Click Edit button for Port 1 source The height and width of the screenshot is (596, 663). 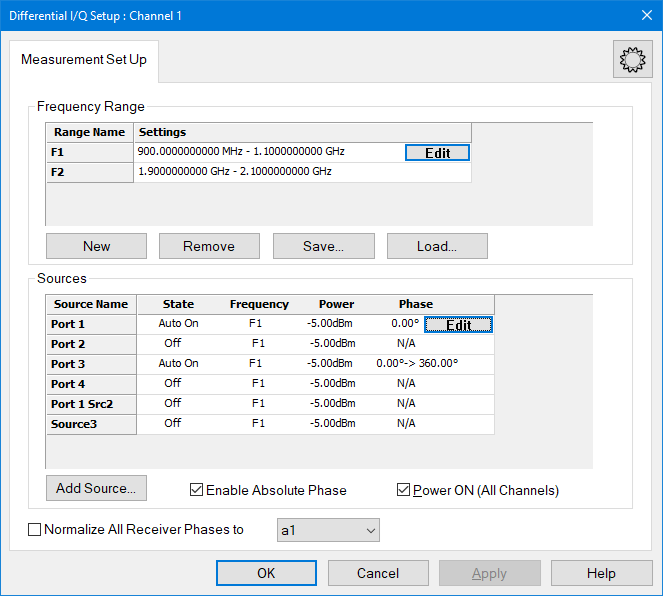tap(458, 325)
